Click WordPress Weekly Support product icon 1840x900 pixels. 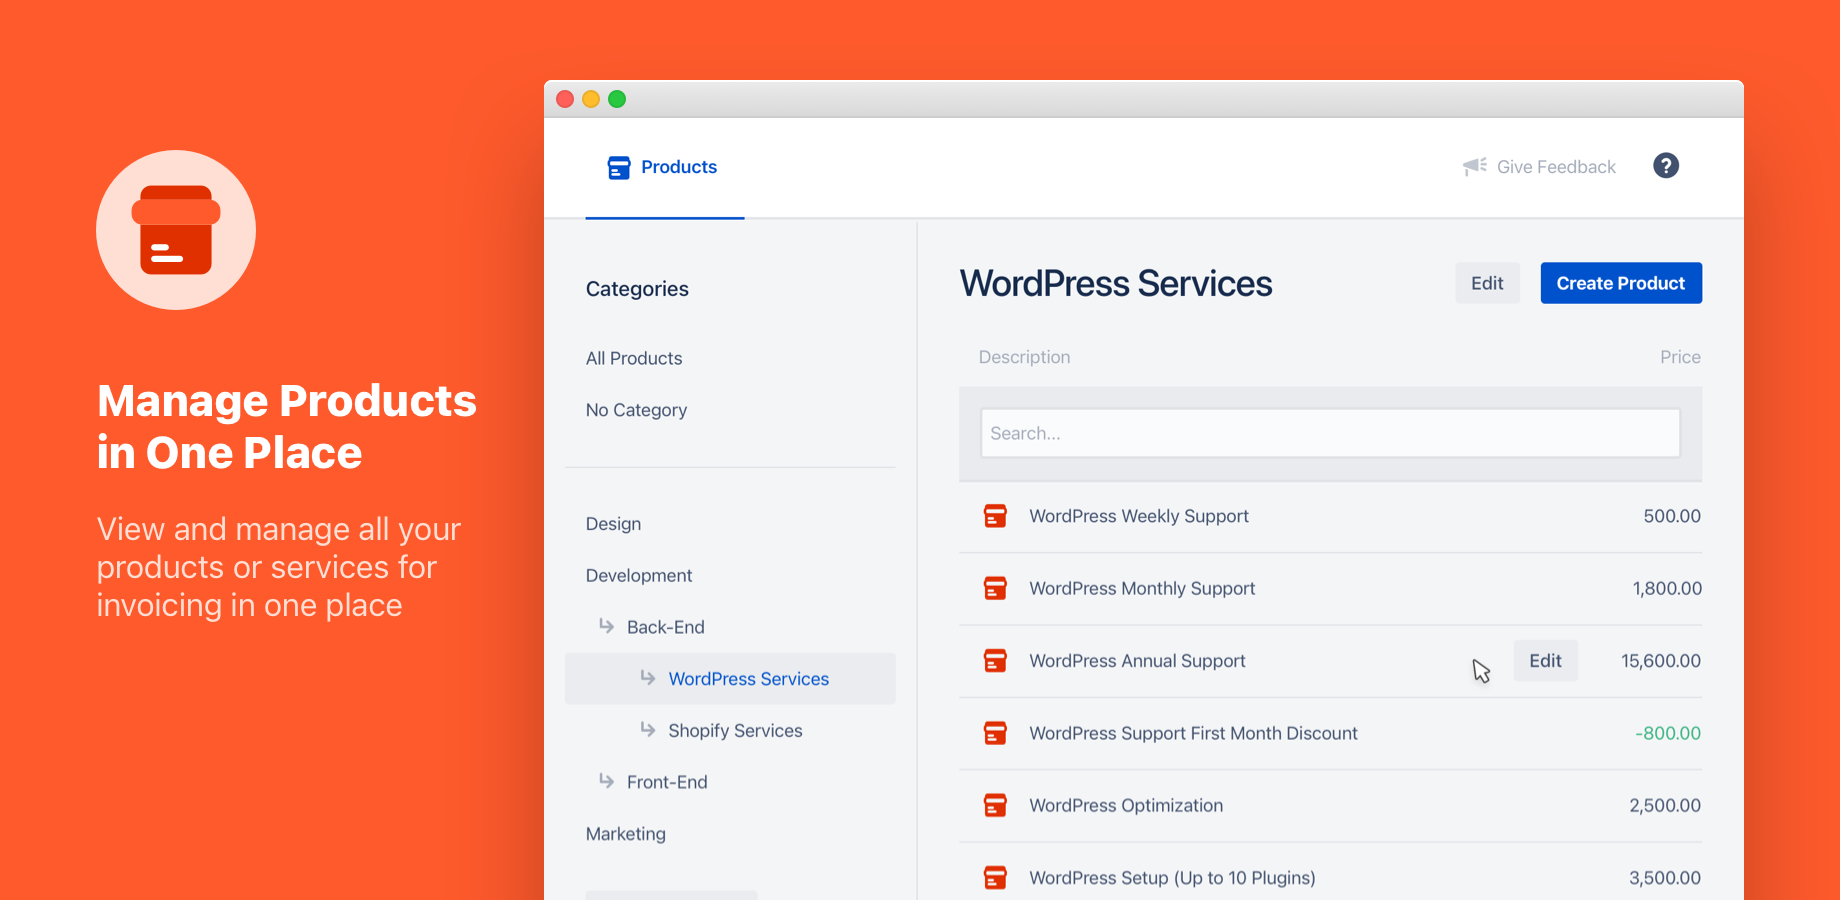(x=995, y=516)
